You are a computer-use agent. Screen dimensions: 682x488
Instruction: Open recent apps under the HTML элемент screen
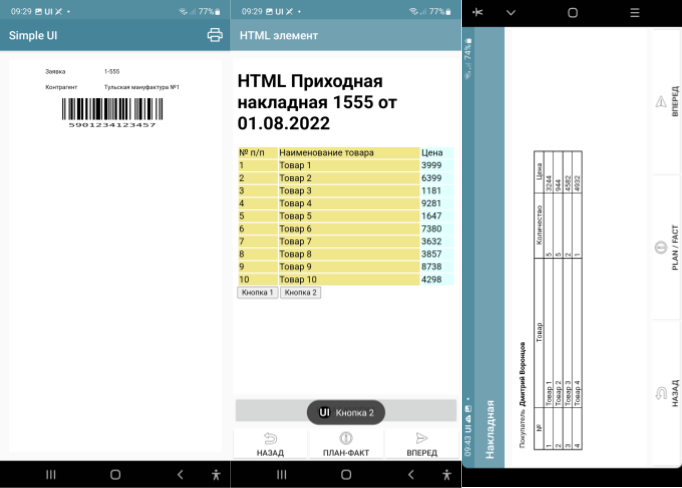click(x=281, y=474)
